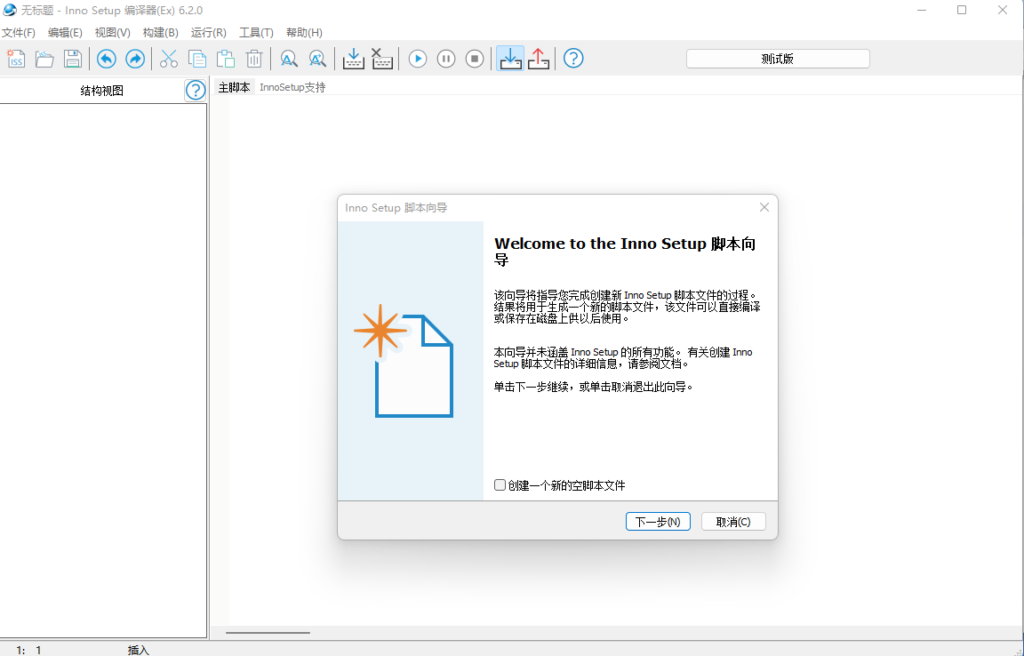Switch to the 主脚本 tab
This screenshot has height=656, width=1024.
coord(232,86)
